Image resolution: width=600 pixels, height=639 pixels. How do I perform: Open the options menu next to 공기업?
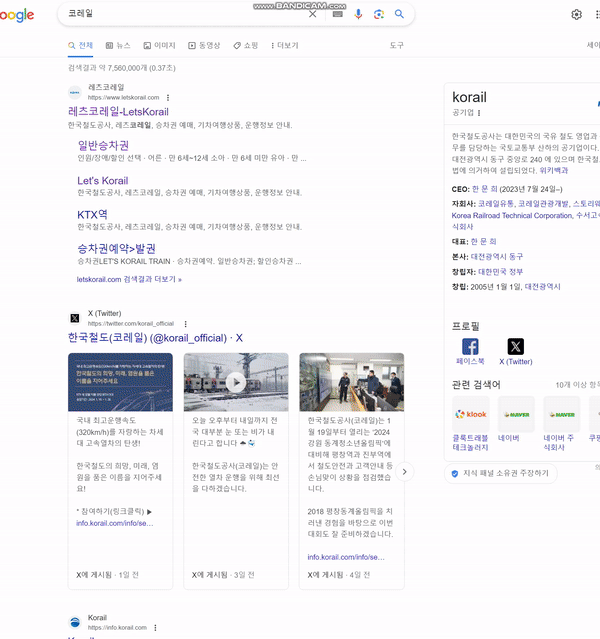coord(479,113)
